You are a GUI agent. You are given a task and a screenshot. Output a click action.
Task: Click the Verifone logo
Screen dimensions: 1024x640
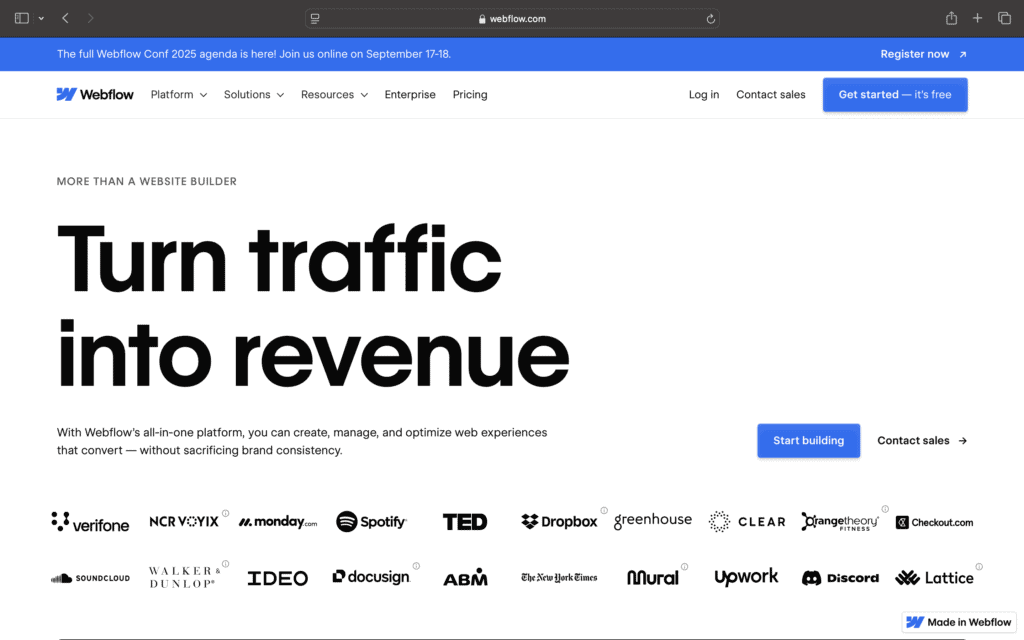[x=90, y=522]
